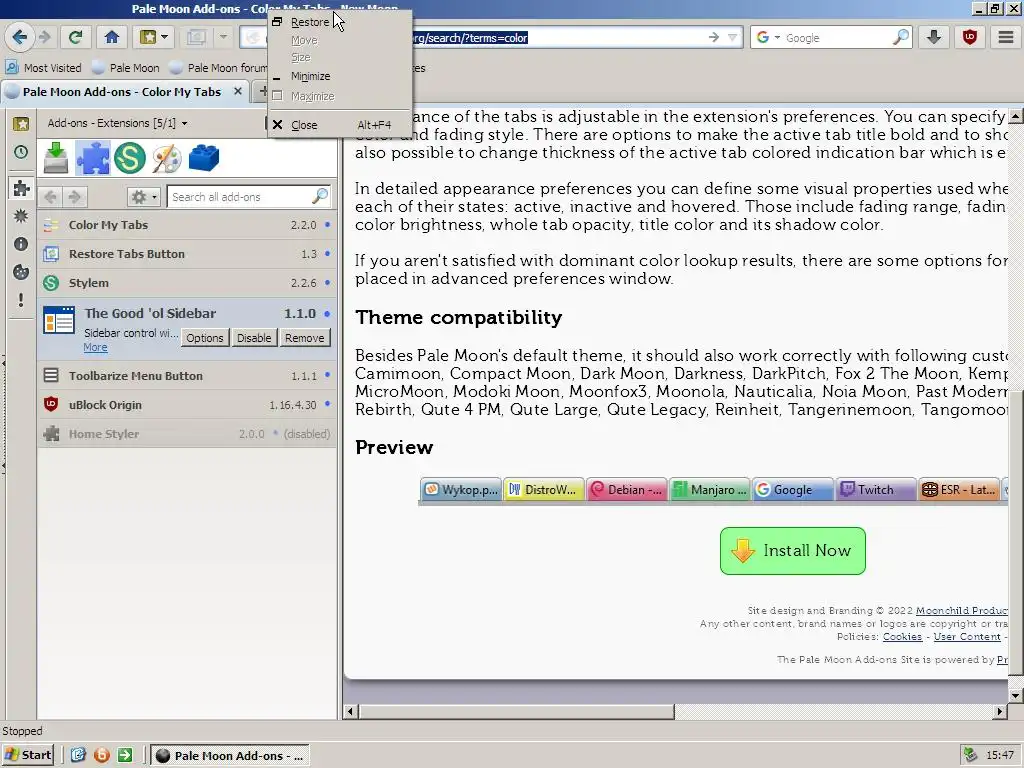1024x768 pixels.
Task: Click the system tray network icon
Action: [x=971, y=755]
